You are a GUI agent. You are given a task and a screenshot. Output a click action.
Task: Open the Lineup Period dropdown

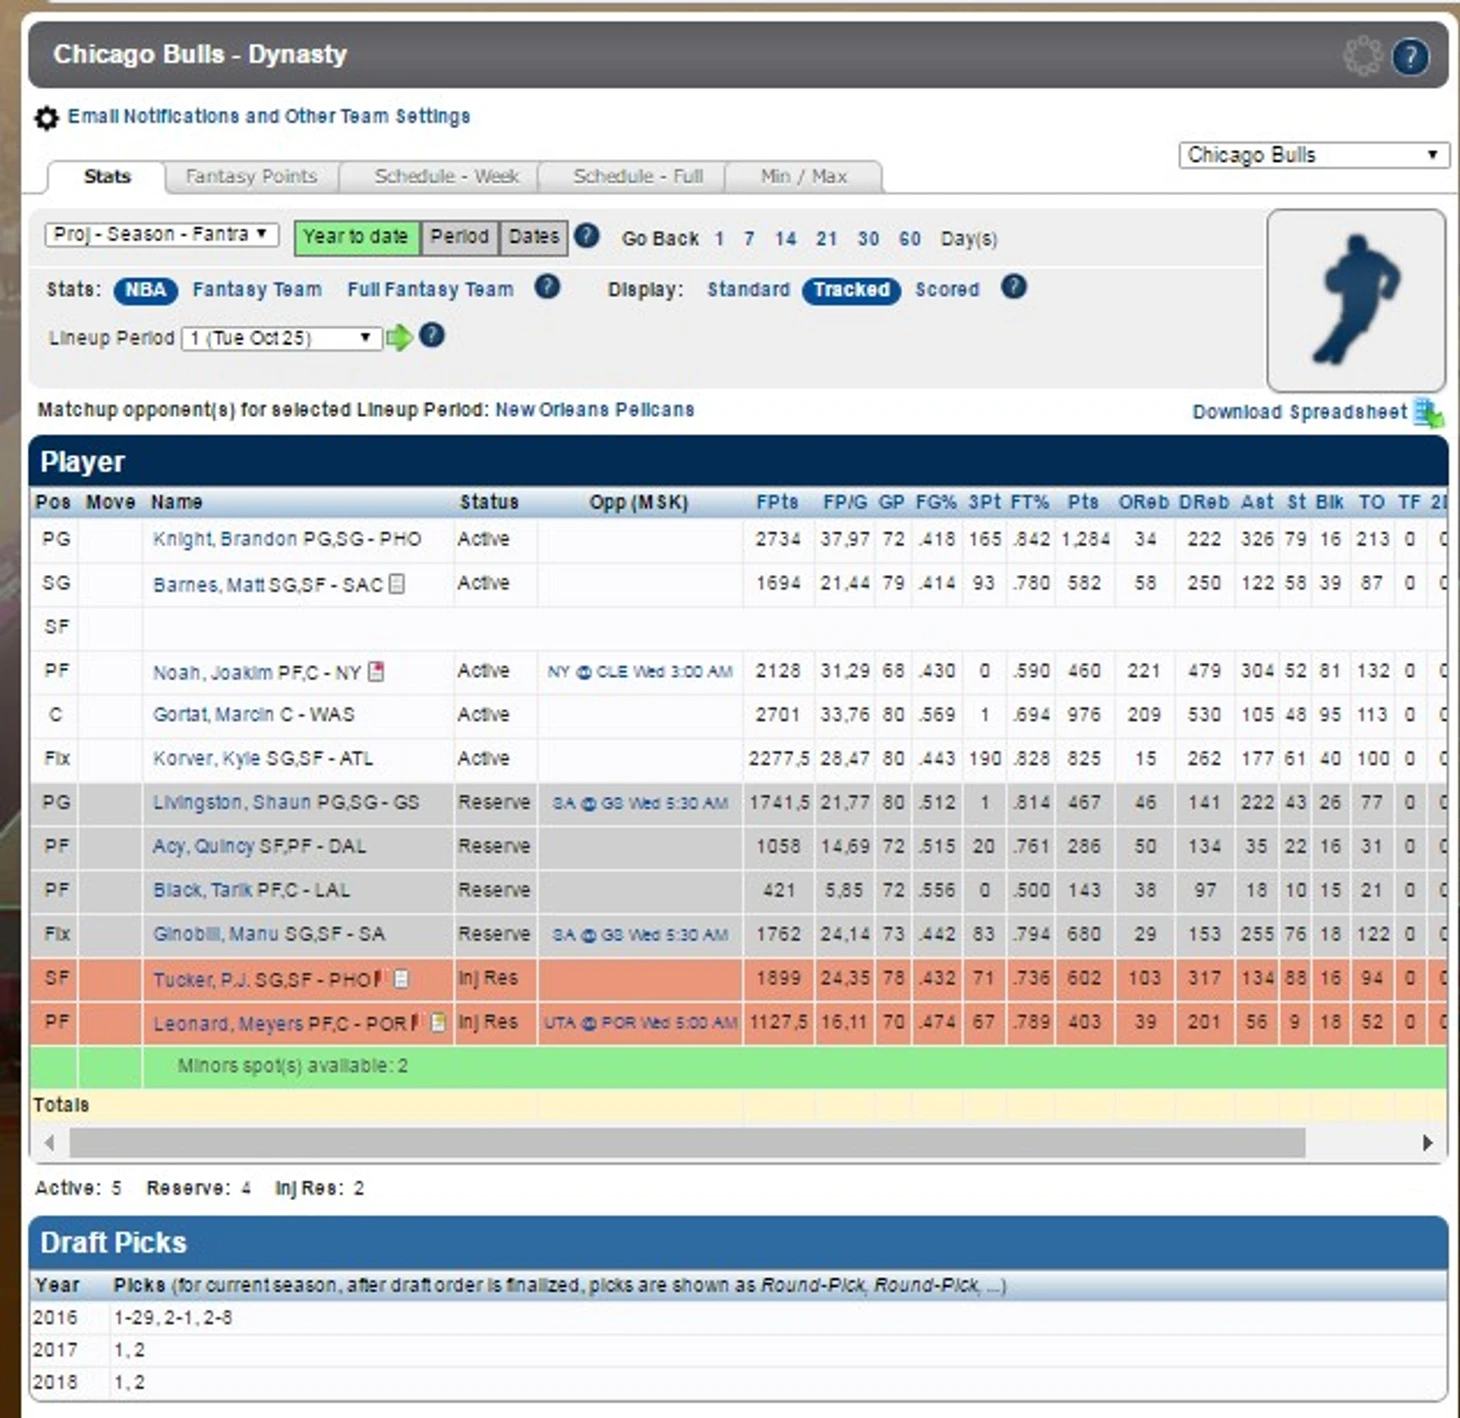[x=281, y=338]
